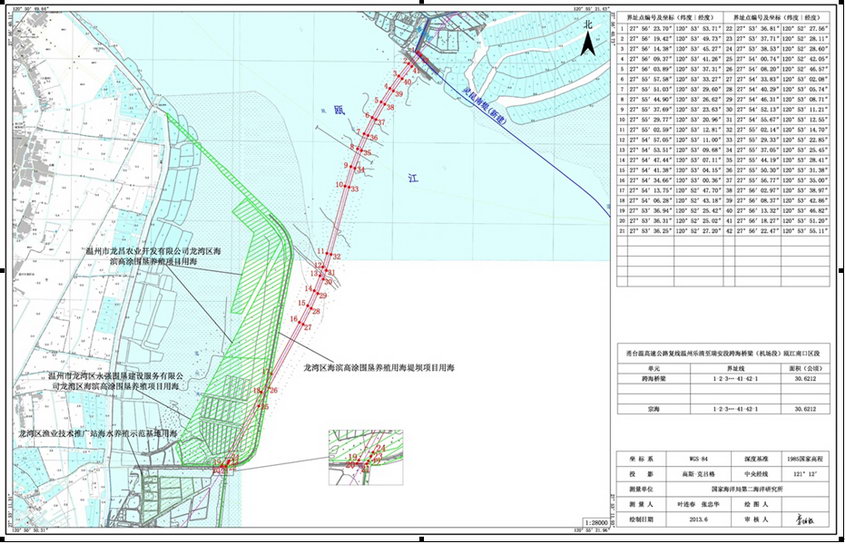Click boundary point marker 10 on the bridge route

tap(340, 186)
